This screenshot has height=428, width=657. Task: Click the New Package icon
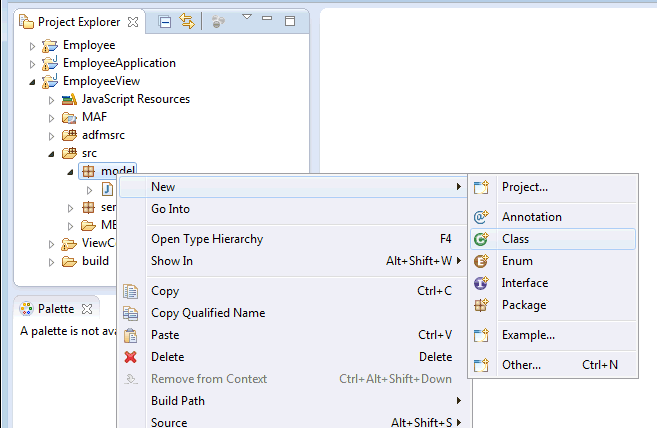click(481, 305)
